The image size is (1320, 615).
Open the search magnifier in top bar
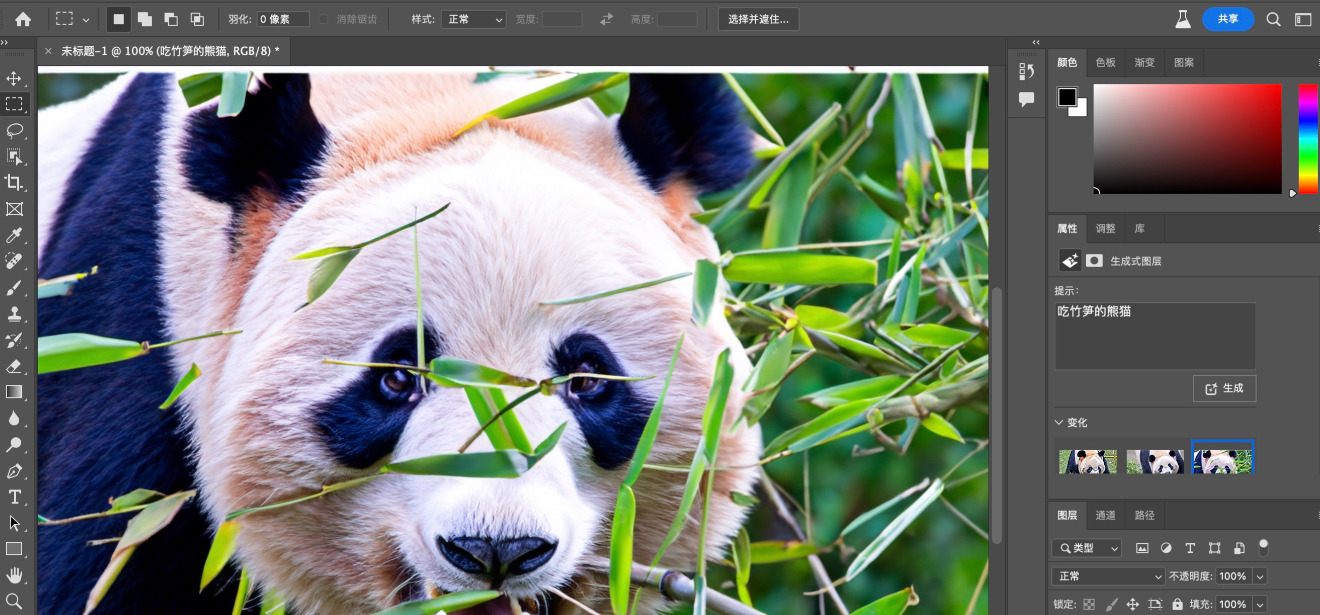[1273, 19]
